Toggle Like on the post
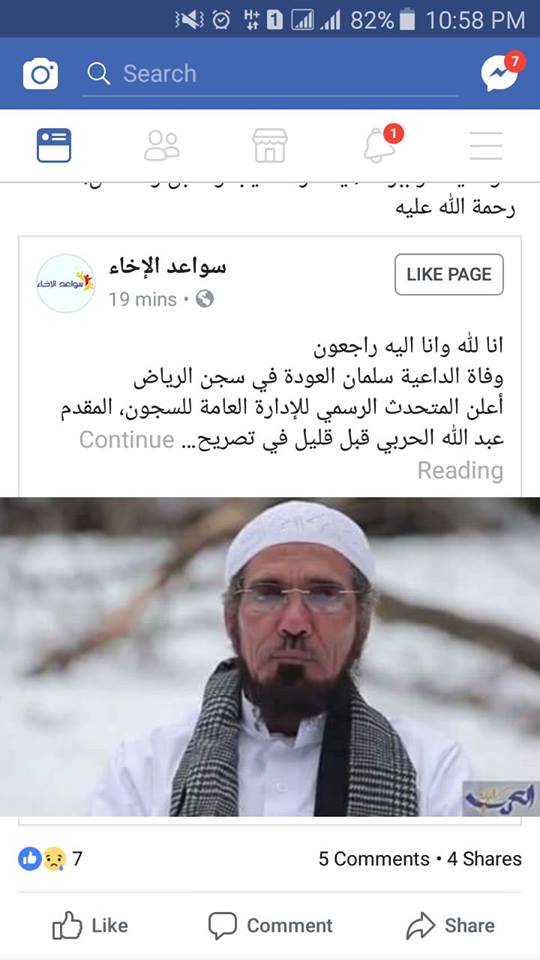This screenshot has height=960, width=540. 90,925
